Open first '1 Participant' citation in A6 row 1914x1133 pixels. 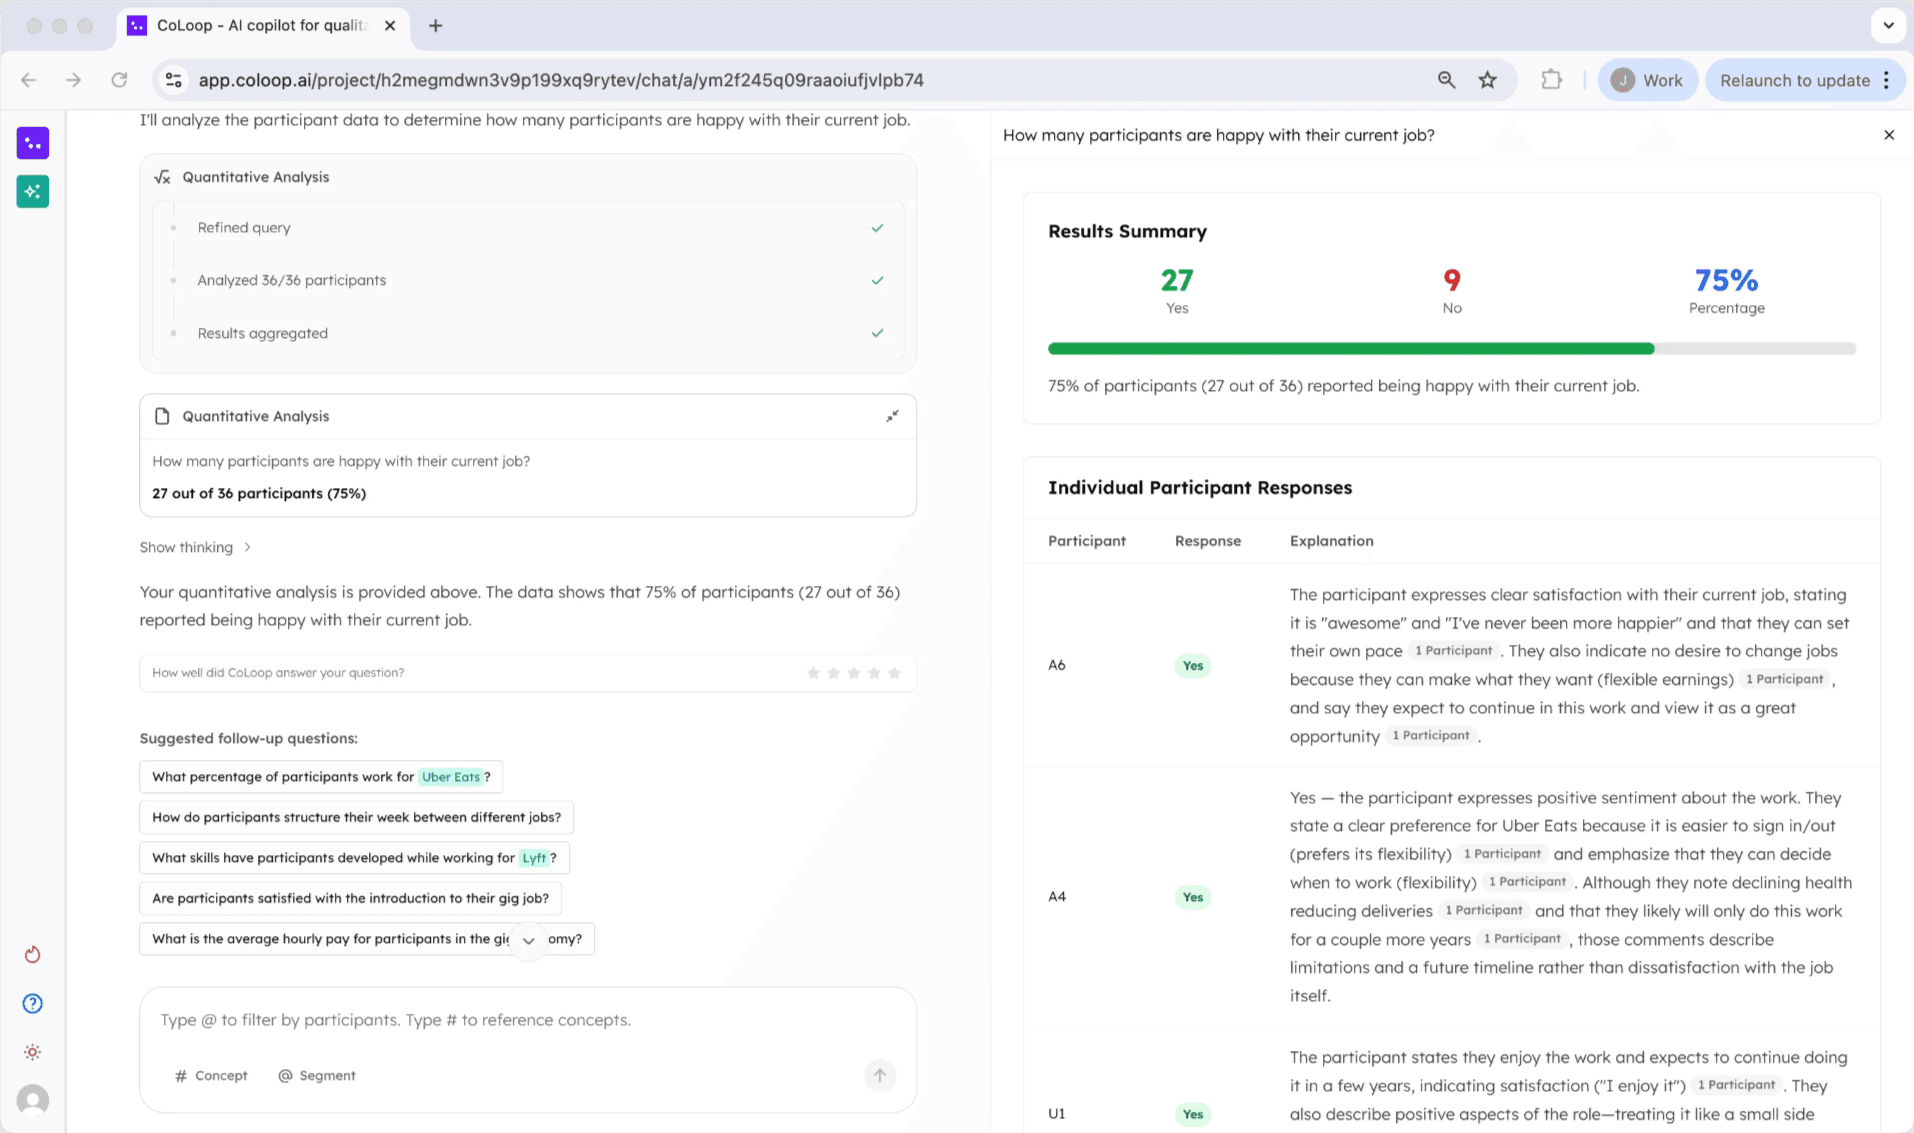[x=1453, y=651]
